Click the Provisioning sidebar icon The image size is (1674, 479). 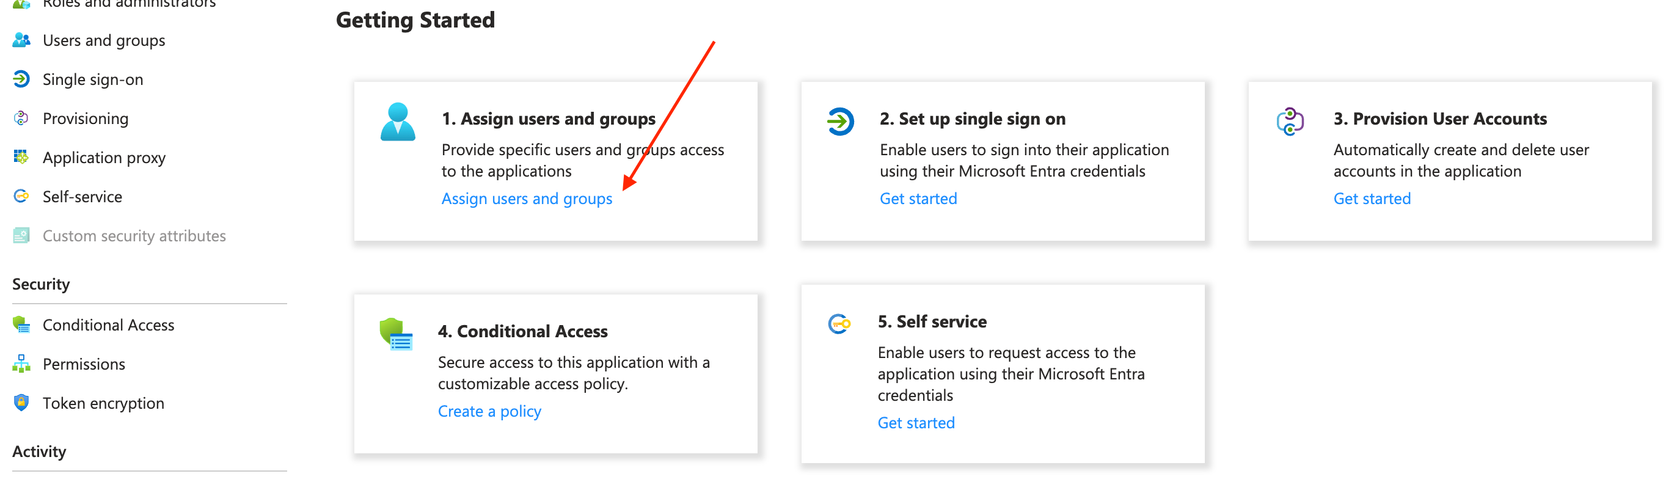pos(21,118)
